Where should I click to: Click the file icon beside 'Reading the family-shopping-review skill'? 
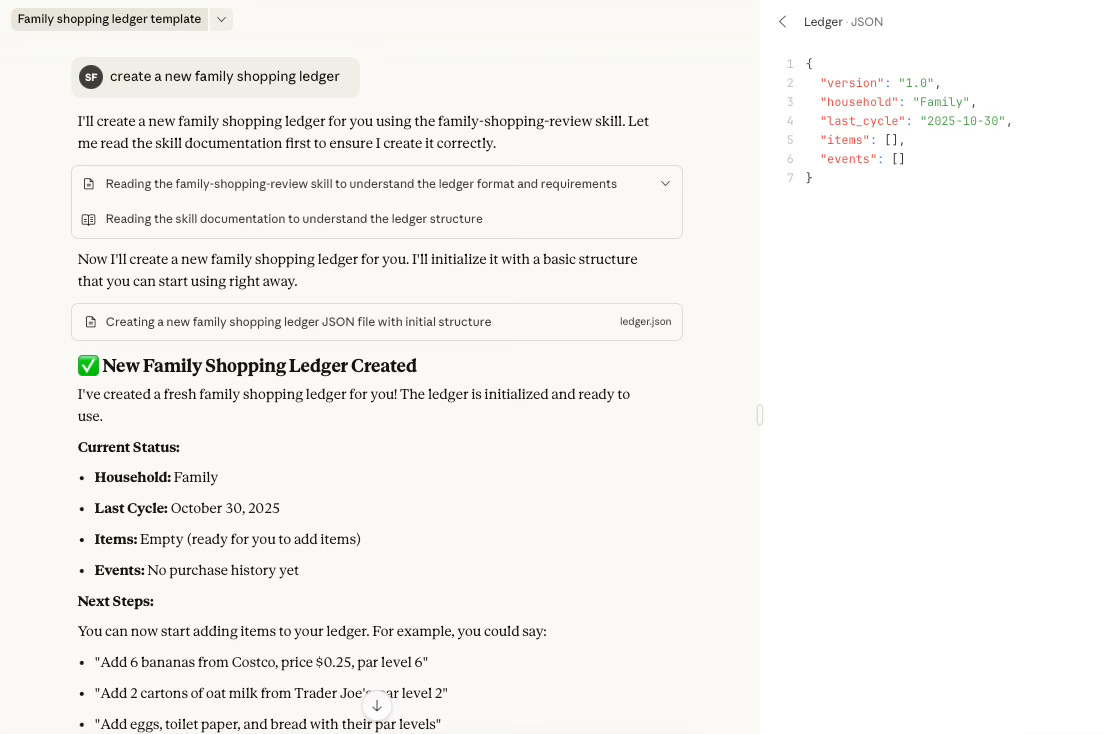(89, 184)
